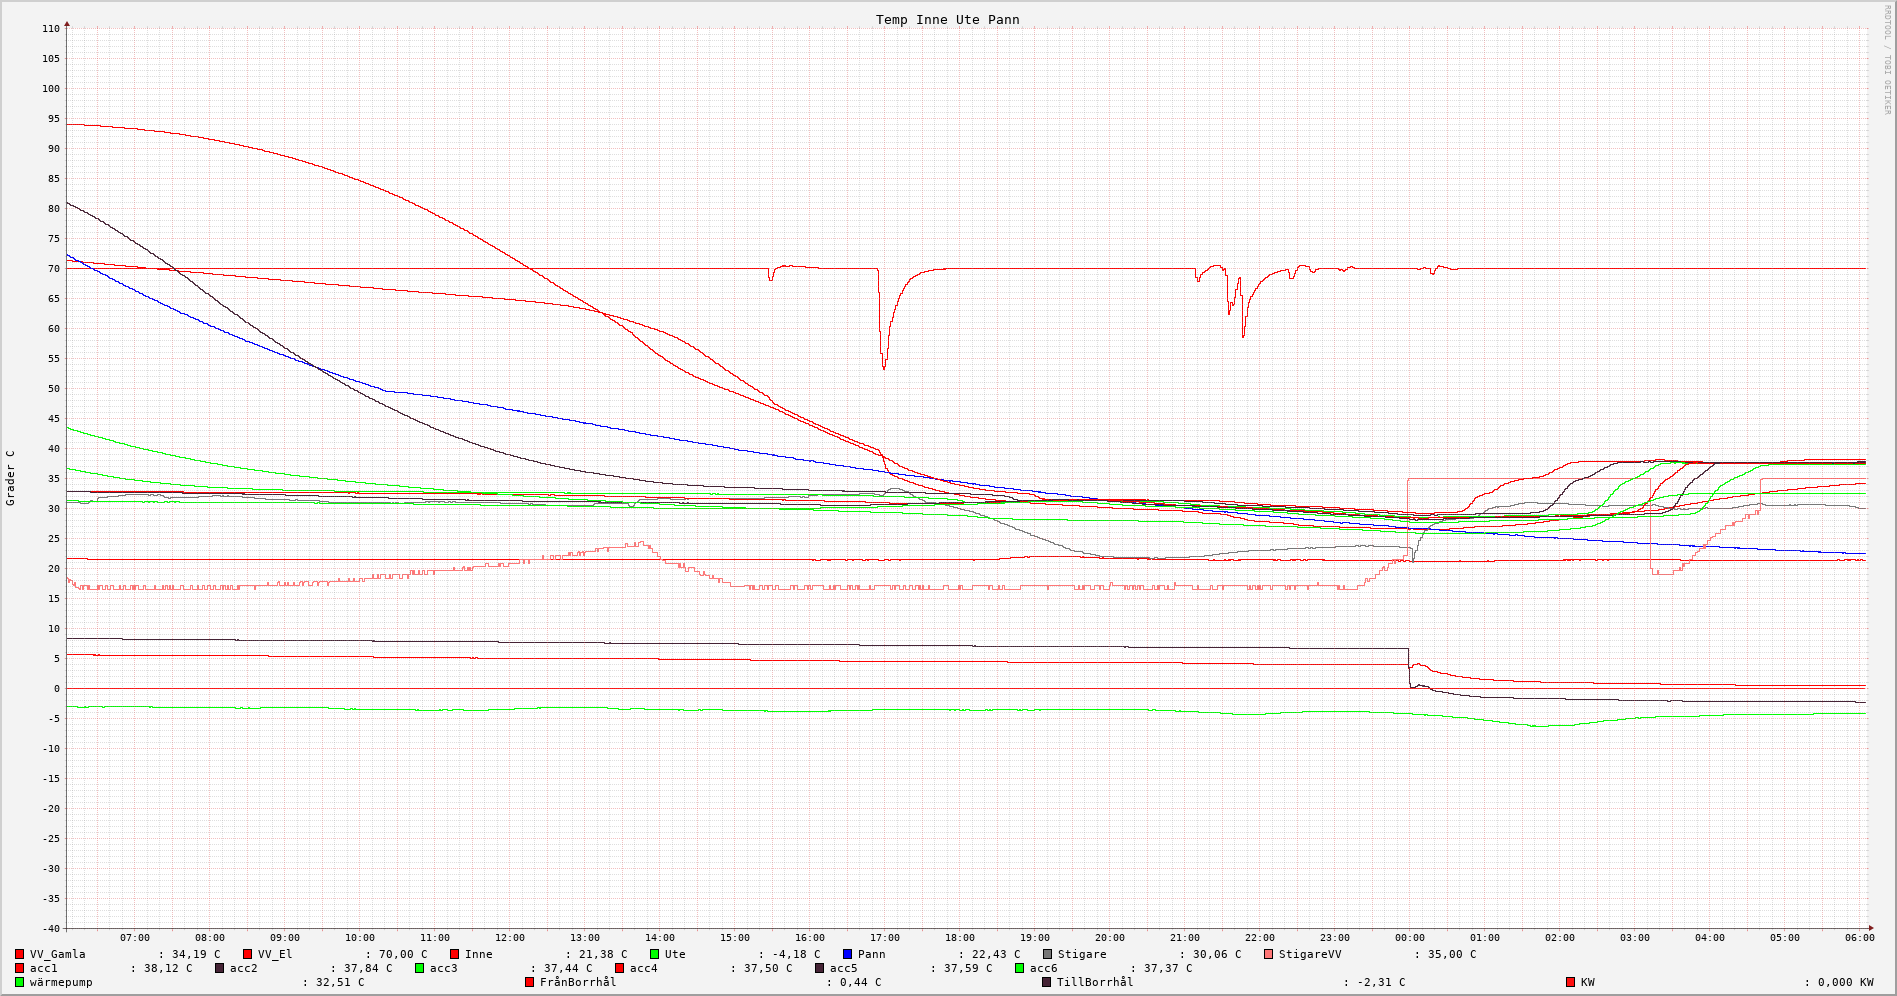Click the VV_El legend label

click(275, 954)
